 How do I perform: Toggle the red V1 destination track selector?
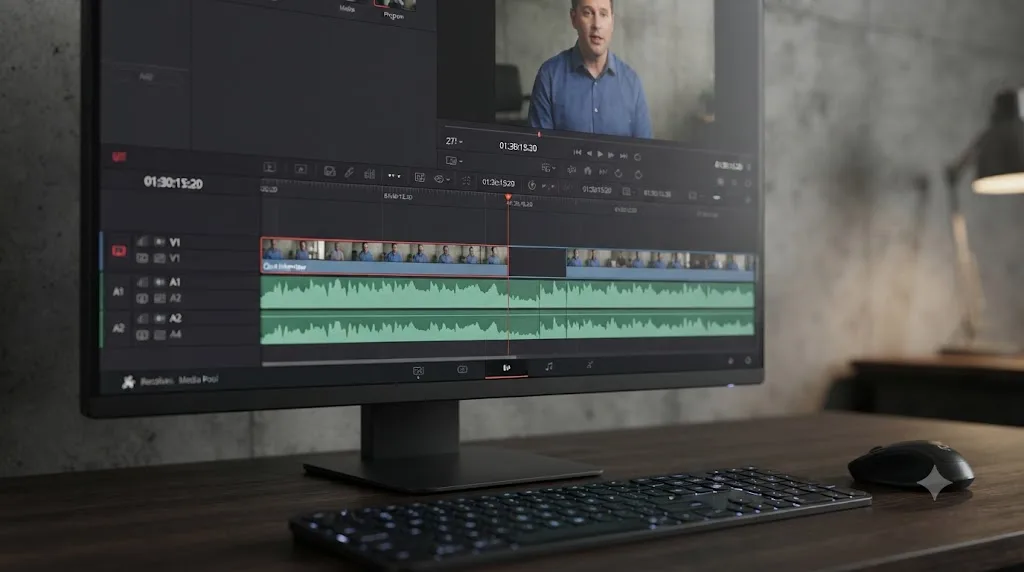point(119,251)
